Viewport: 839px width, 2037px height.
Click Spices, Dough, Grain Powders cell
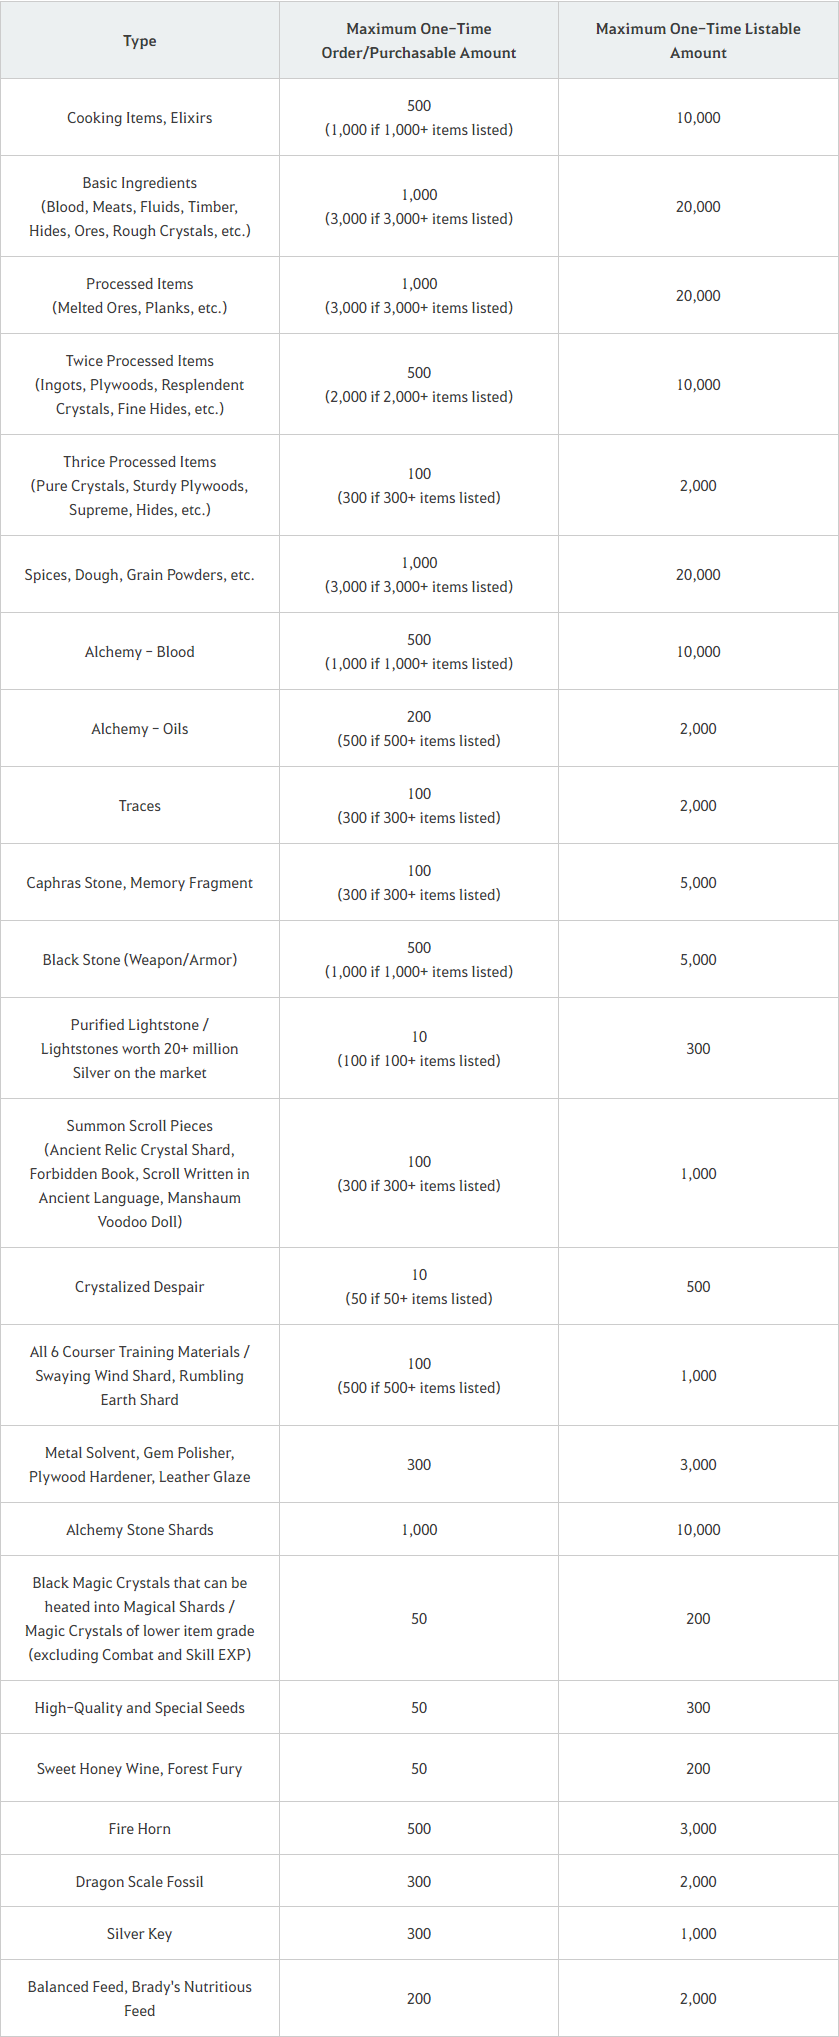click(x=140, y=575)
